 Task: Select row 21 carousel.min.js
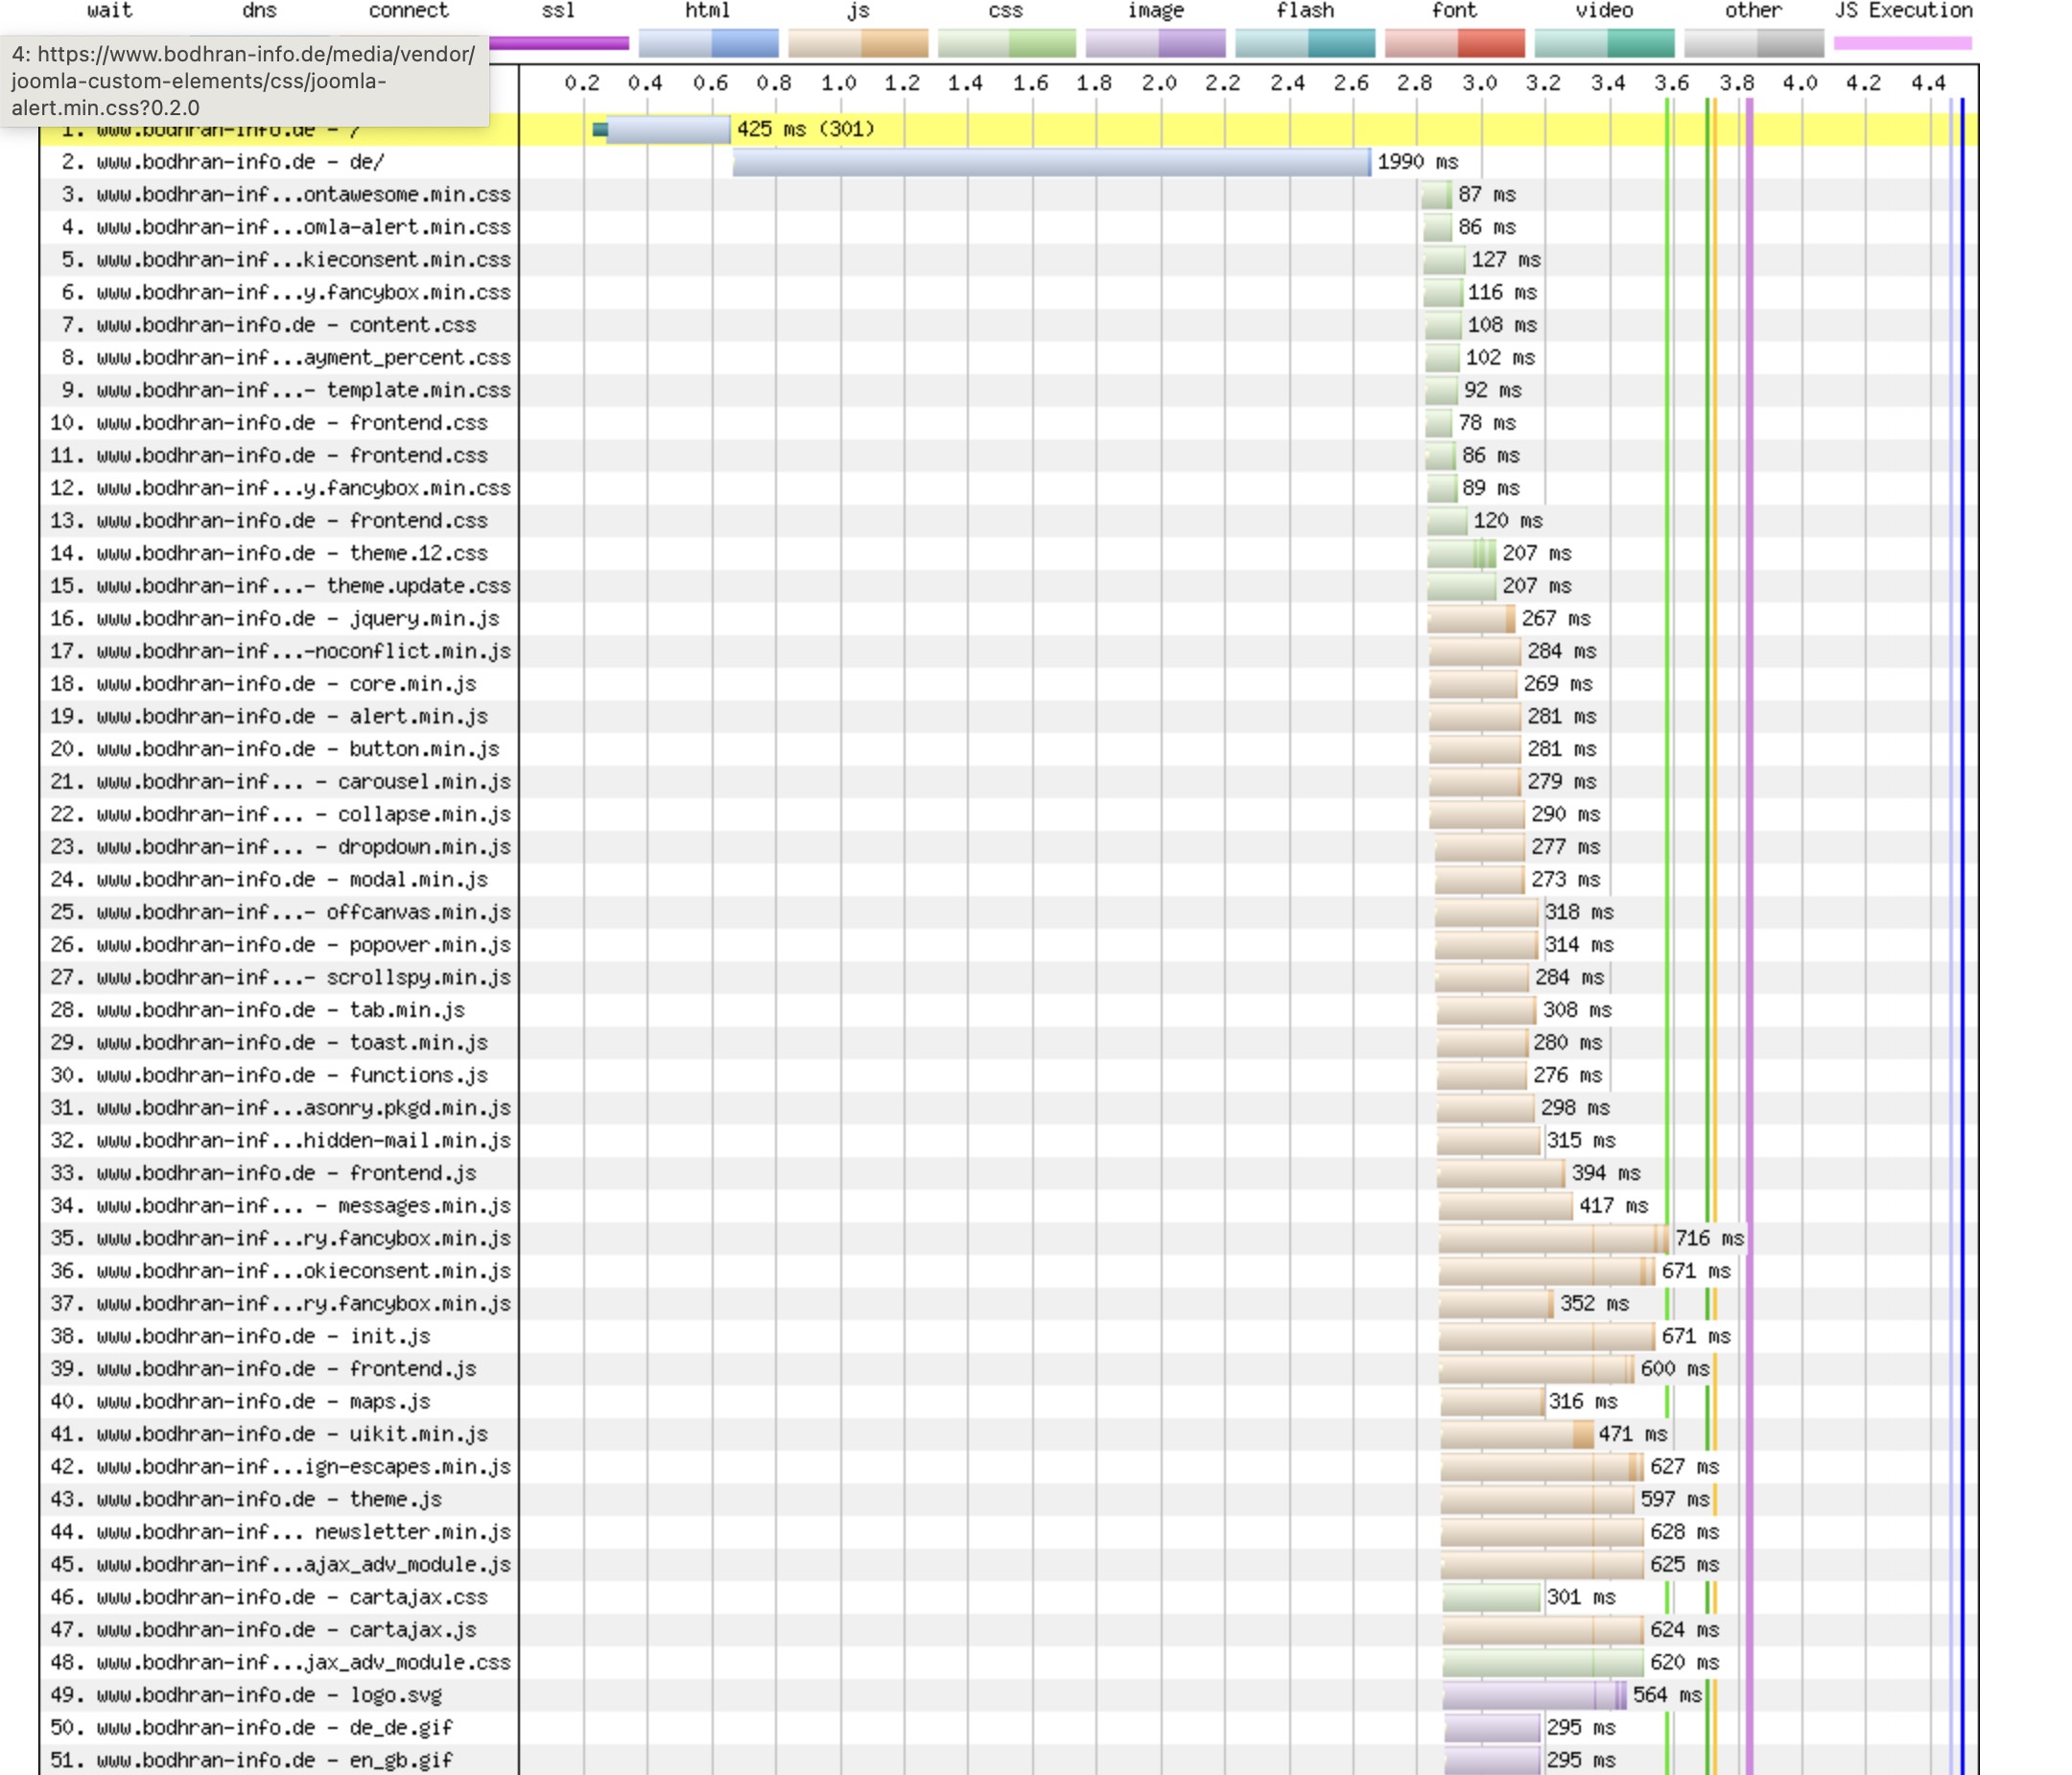(x=280, y=781)
